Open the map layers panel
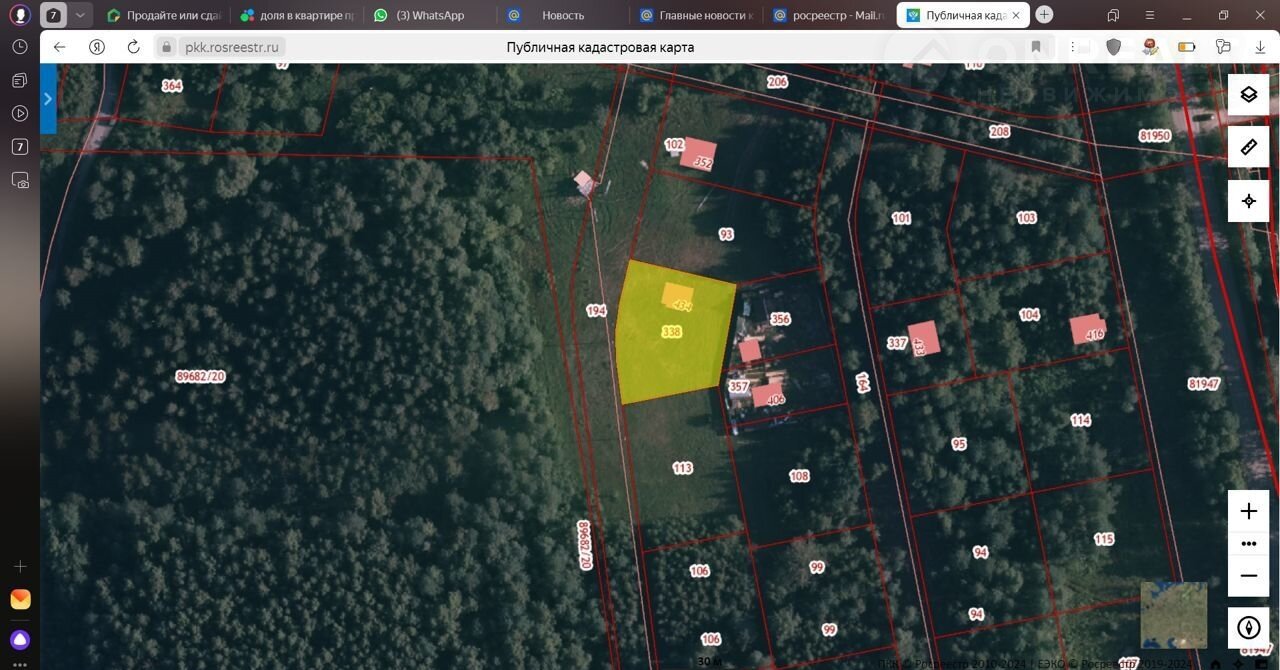This screenshot has width=1280, height=670. 1248,95
